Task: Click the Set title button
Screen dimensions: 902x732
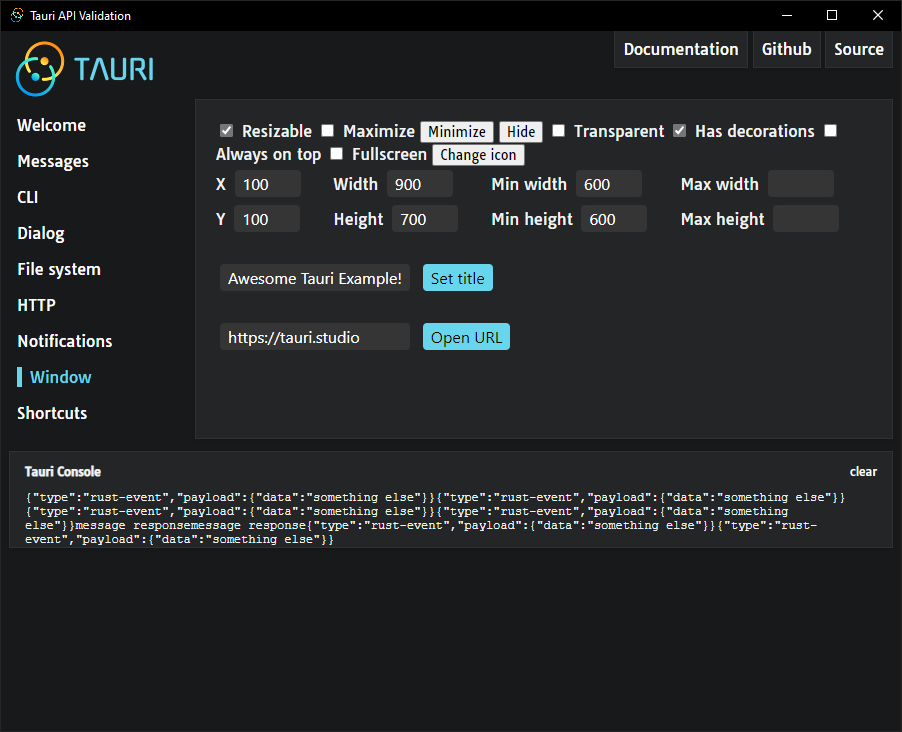Action: [x=457, y=278]
